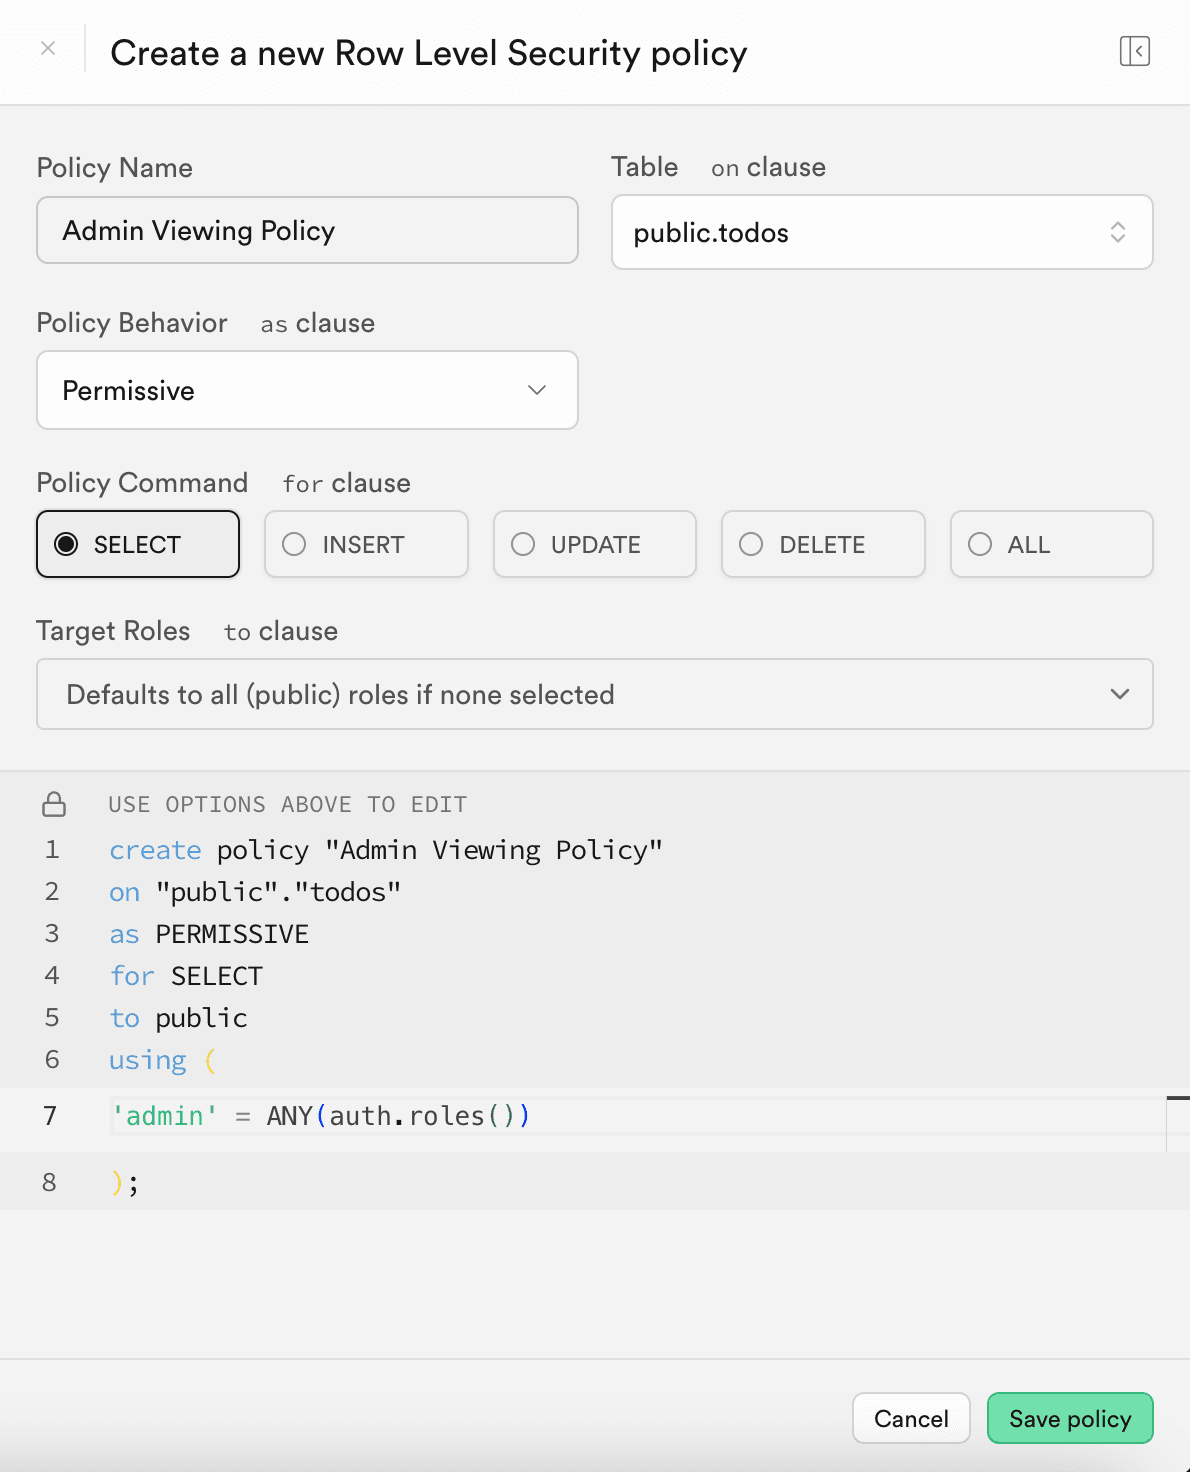
Task: Click the lock icon in the SQL preview
Action: (x=54, y=803)
